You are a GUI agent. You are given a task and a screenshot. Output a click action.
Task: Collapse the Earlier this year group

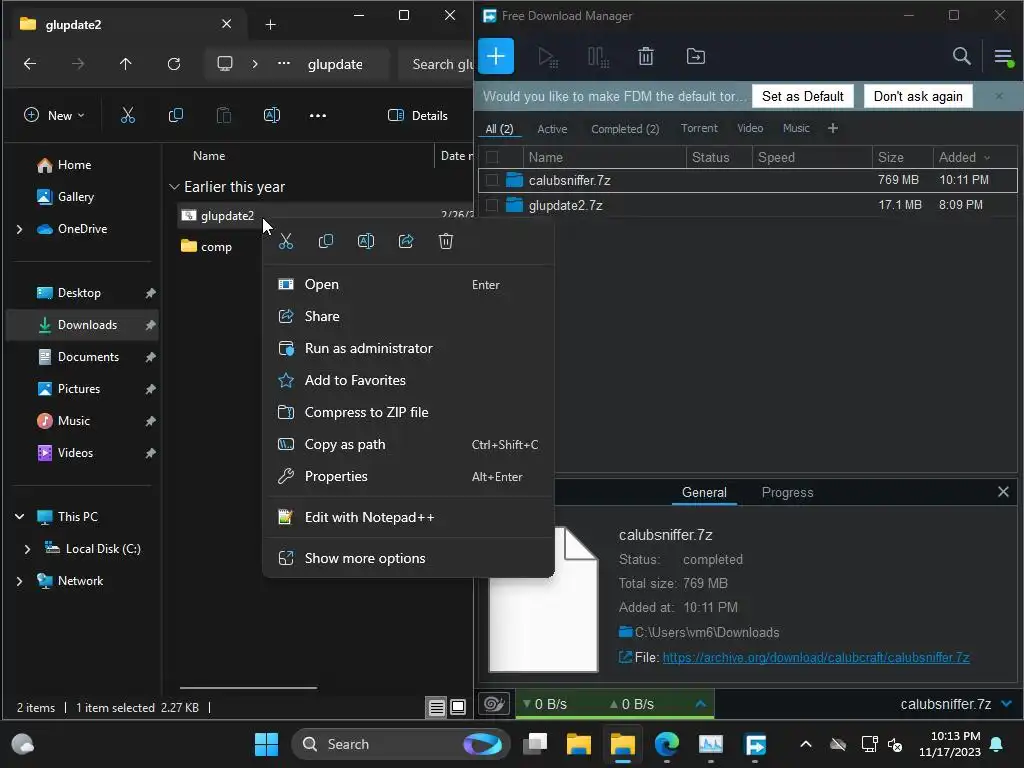[x=174, y=187]
